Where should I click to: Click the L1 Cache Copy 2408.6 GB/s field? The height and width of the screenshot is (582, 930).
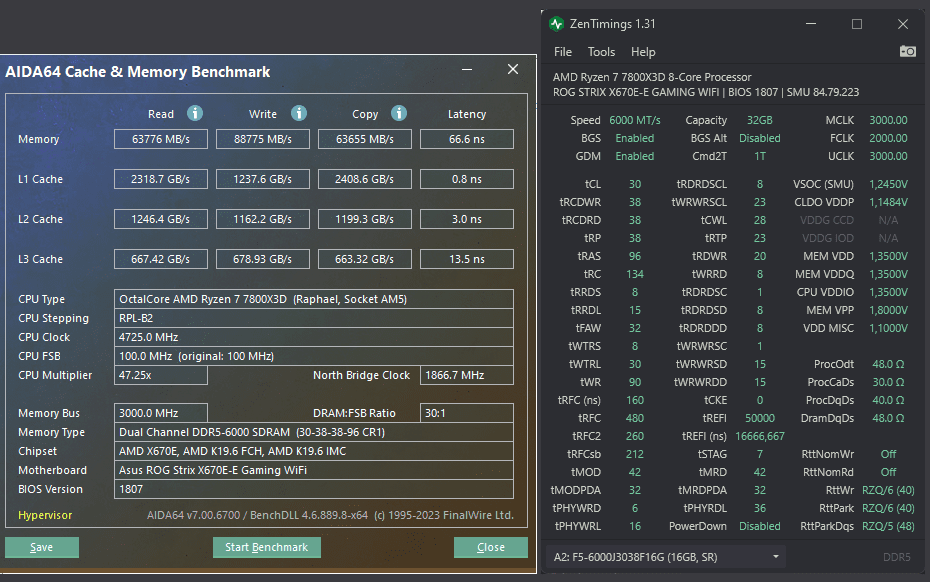pos(365,179)
